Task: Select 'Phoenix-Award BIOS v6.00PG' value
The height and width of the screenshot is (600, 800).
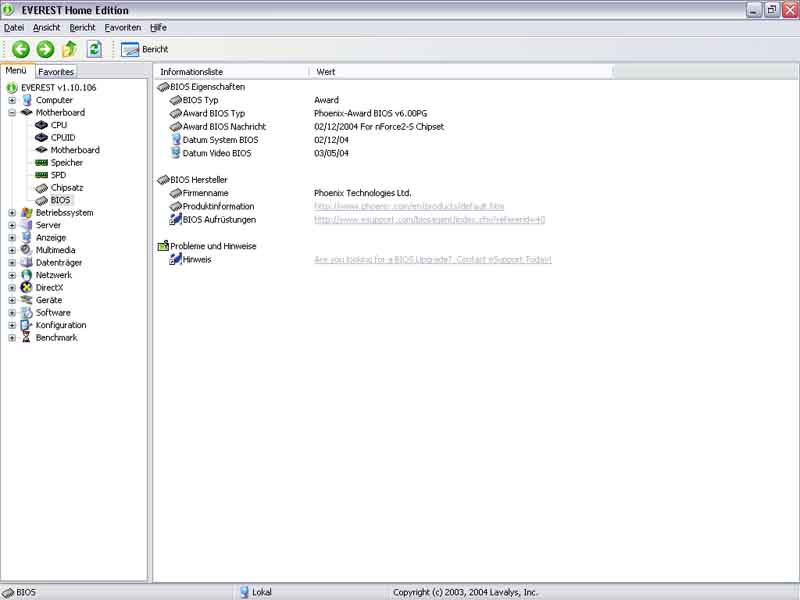Action: [x=370, y=114]
